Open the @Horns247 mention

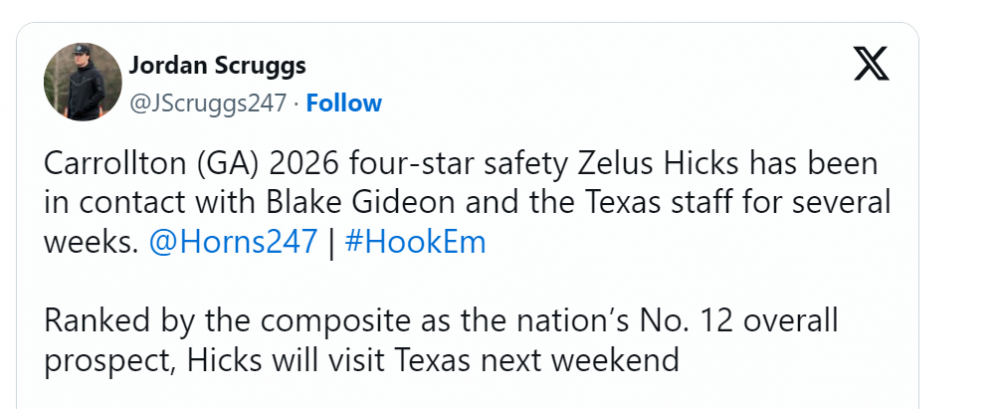pyautogui.click(x=235, y=243)
